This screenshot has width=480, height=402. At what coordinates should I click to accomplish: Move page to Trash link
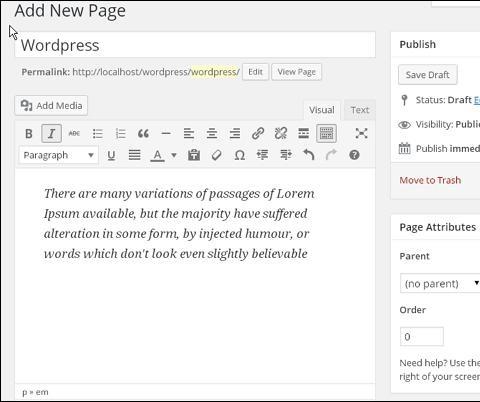(x=430, y=180)
